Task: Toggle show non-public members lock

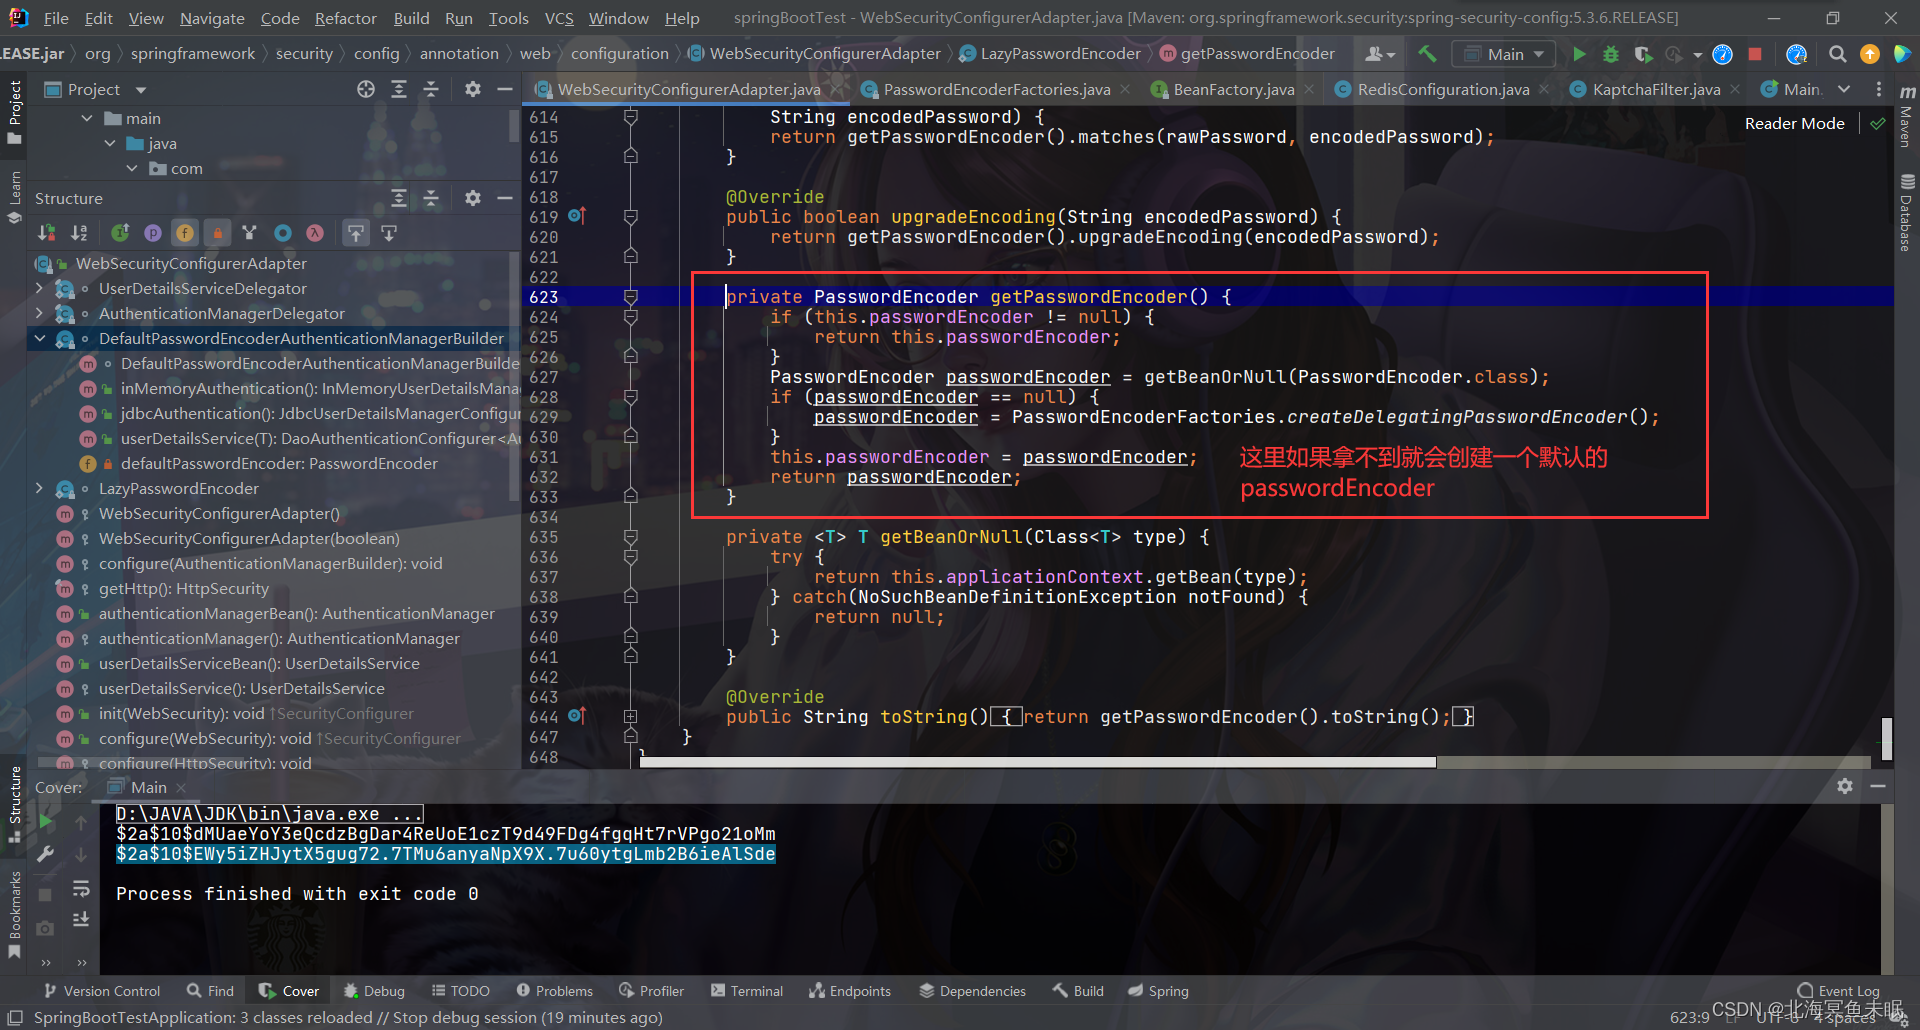Action: 217,233
